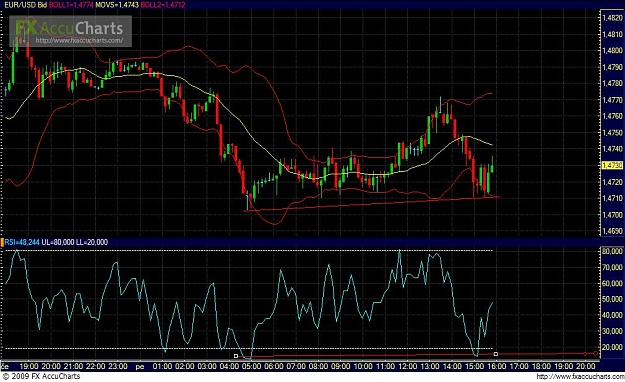Select the MOVS=1,4743 indicator label

(x=117, y=5)
